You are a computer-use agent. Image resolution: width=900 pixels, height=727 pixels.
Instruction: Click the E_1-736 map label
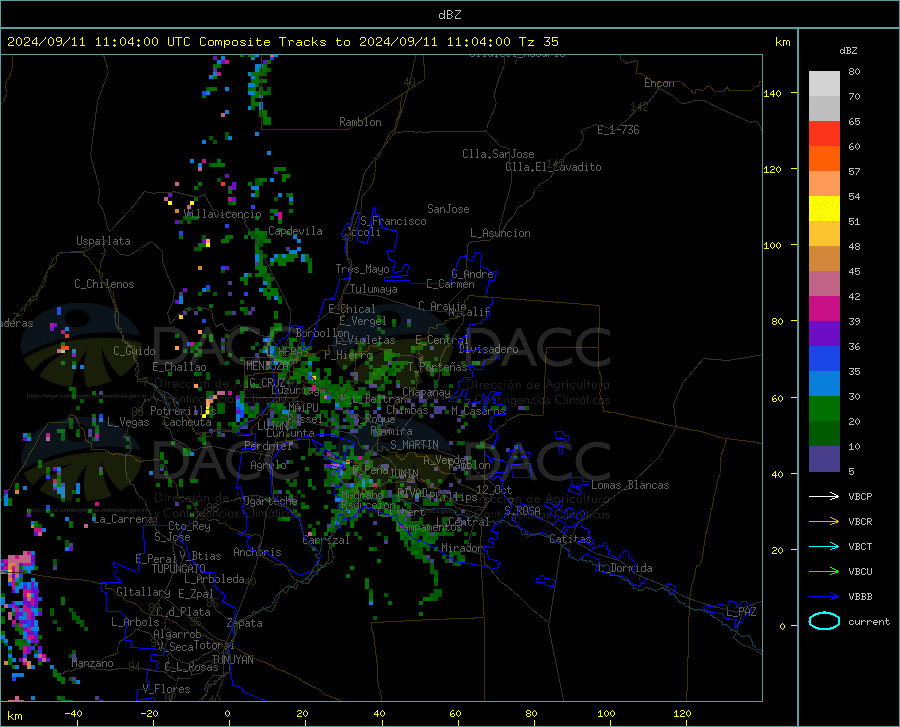(618, 130)
